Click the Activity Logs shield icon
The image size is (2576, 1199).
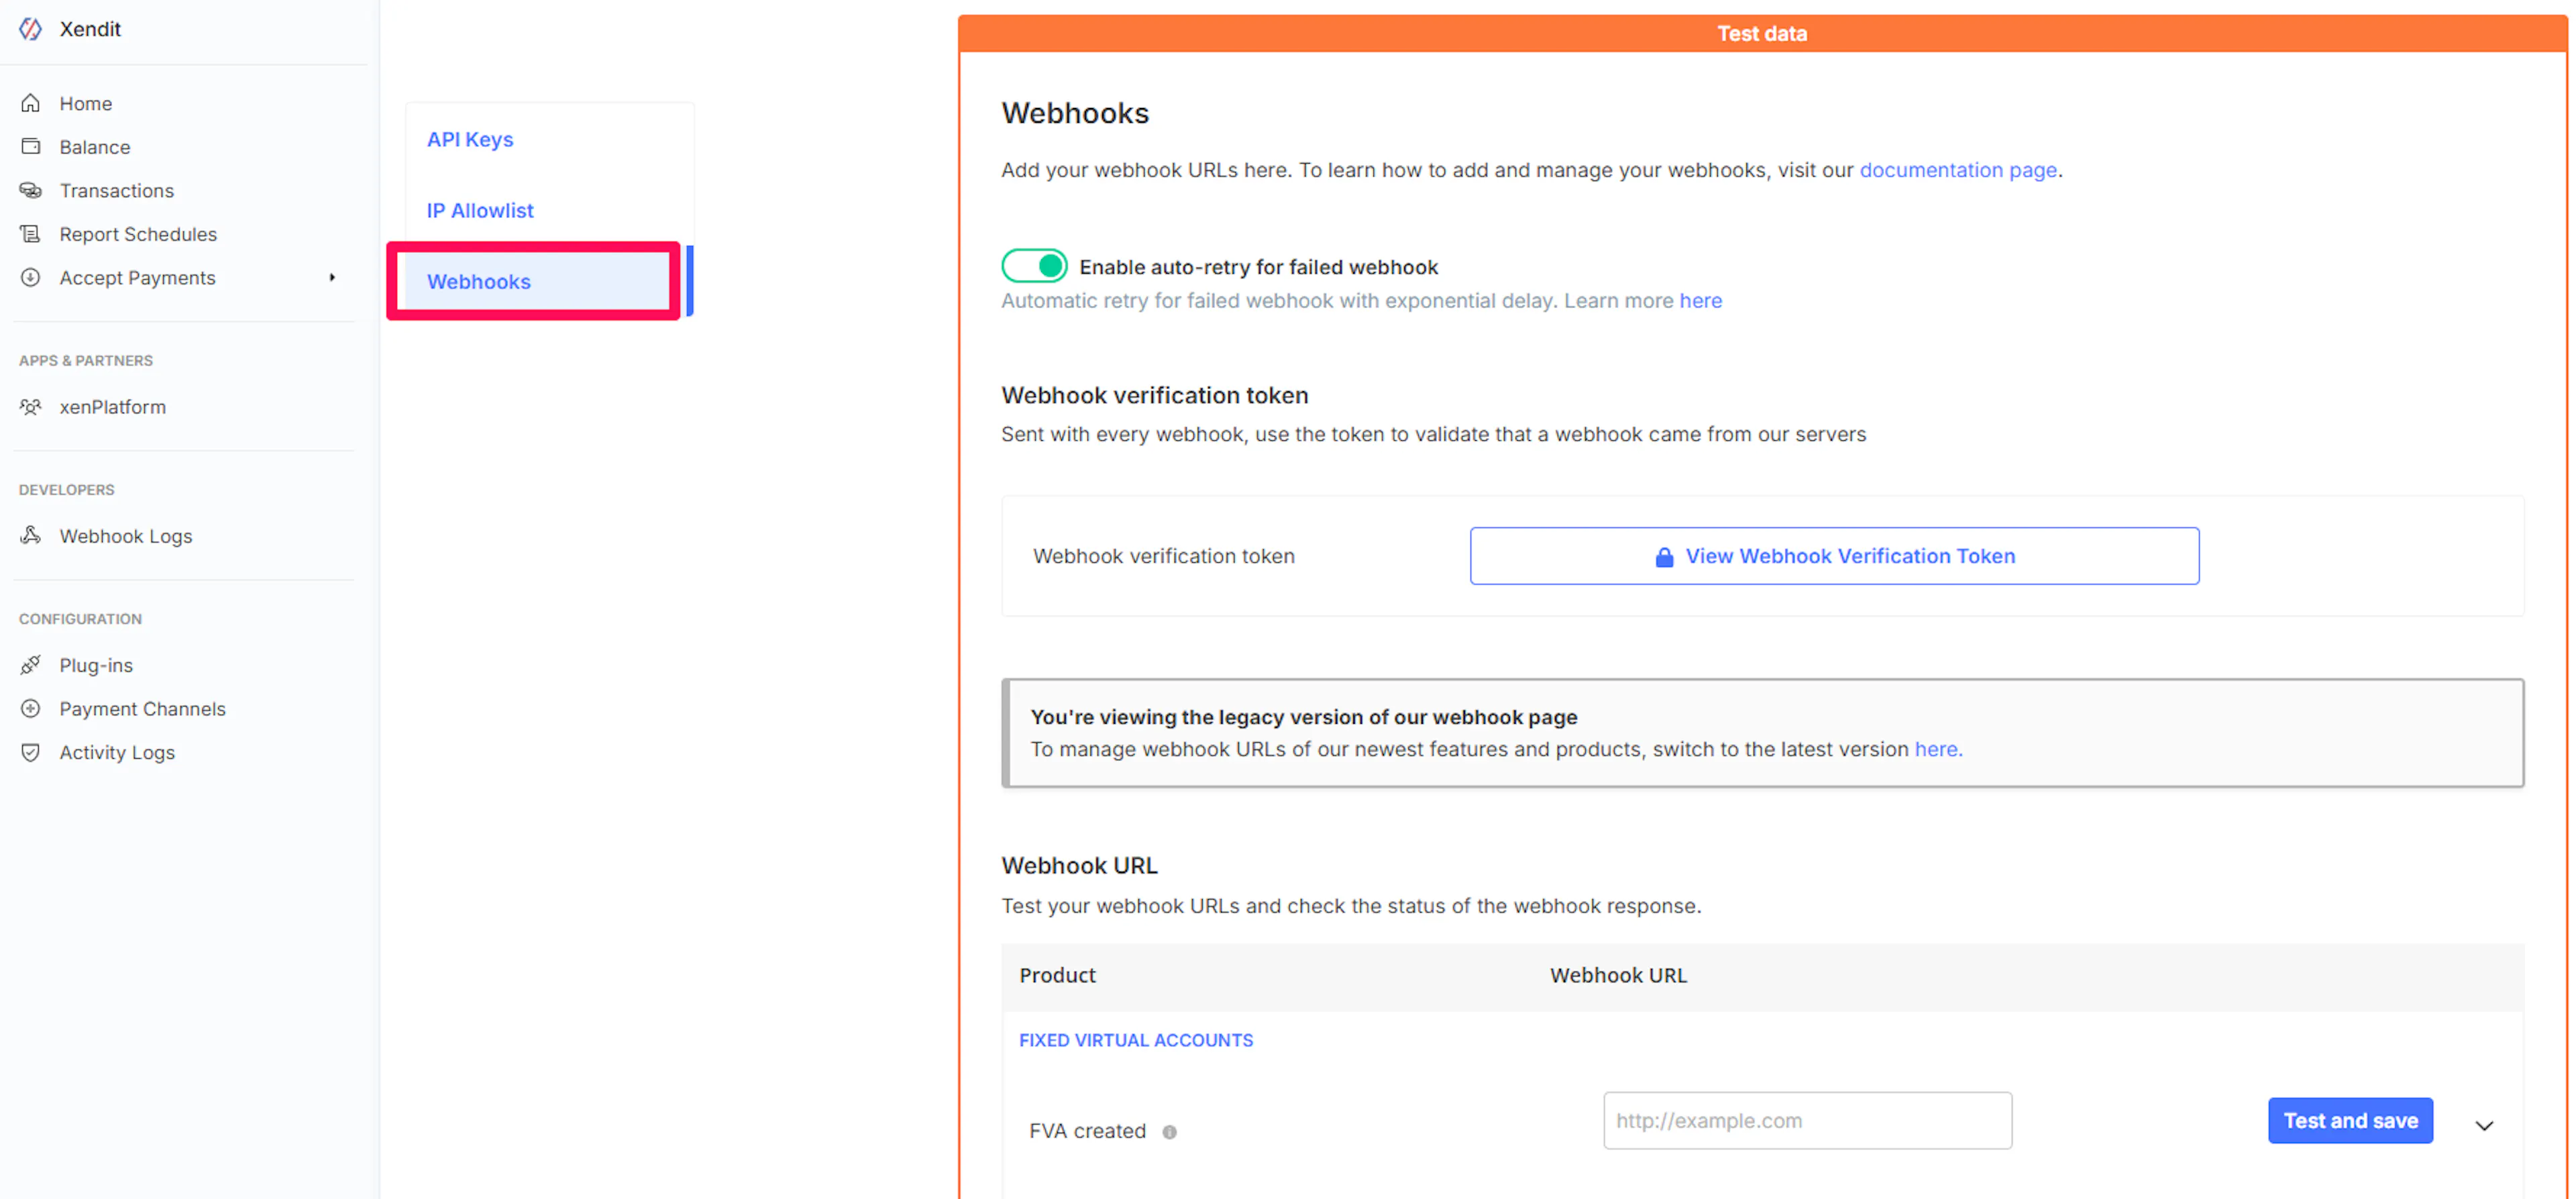[31, 752]
